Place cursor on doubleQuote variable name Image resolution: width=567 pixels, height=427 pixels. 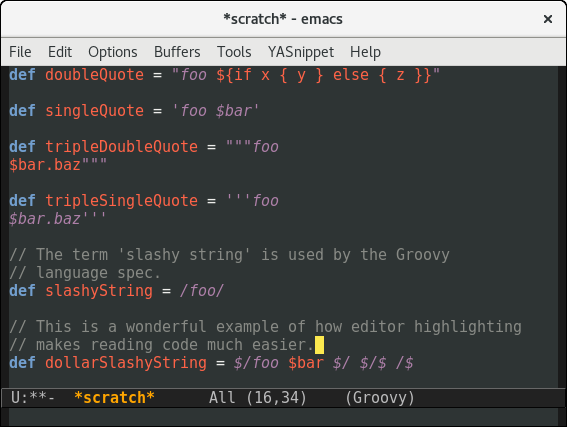(94, 75)
